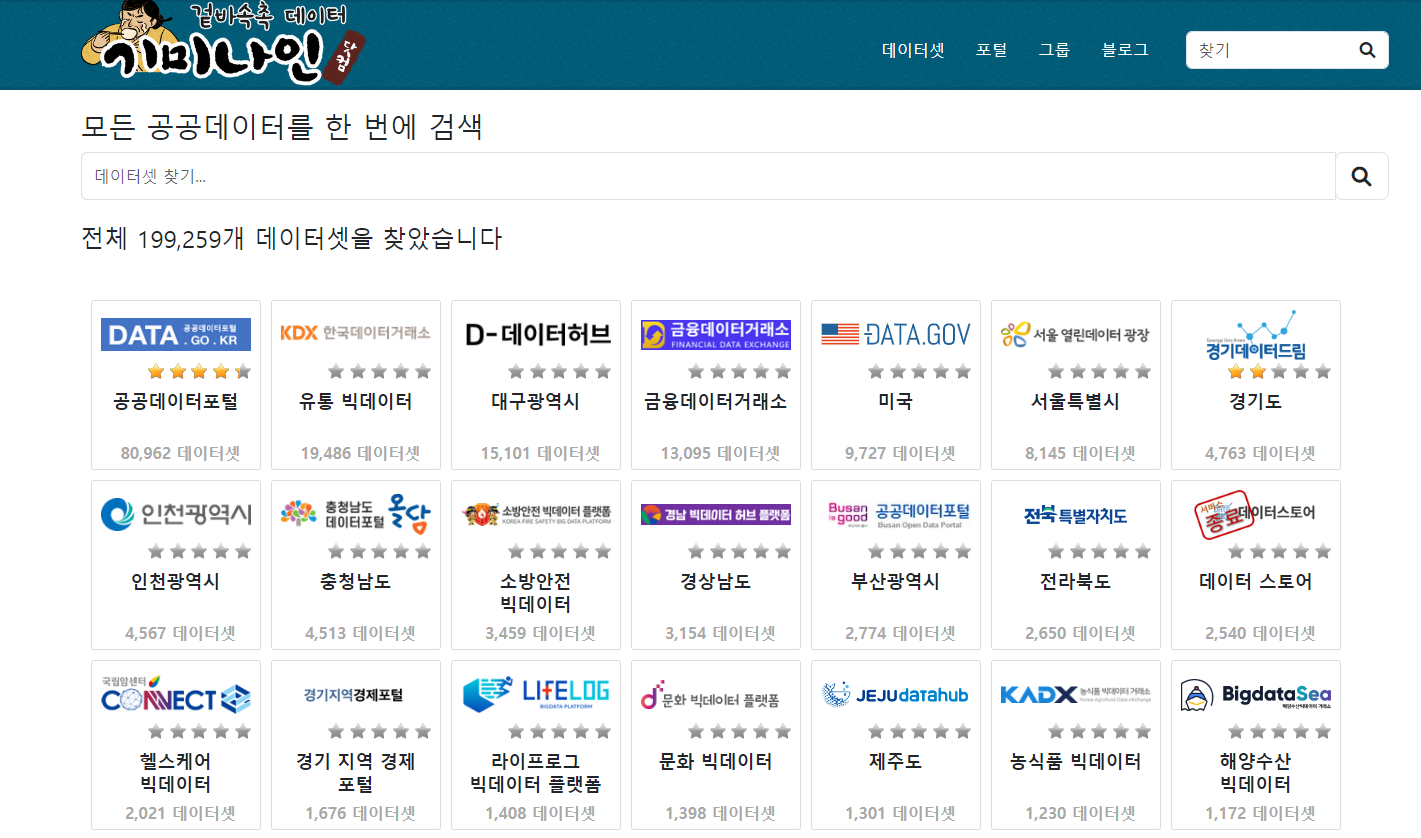Click the 금융데이터거래소 title link
This screenshot has height=838, width=1421.
[x=716, y=402]
